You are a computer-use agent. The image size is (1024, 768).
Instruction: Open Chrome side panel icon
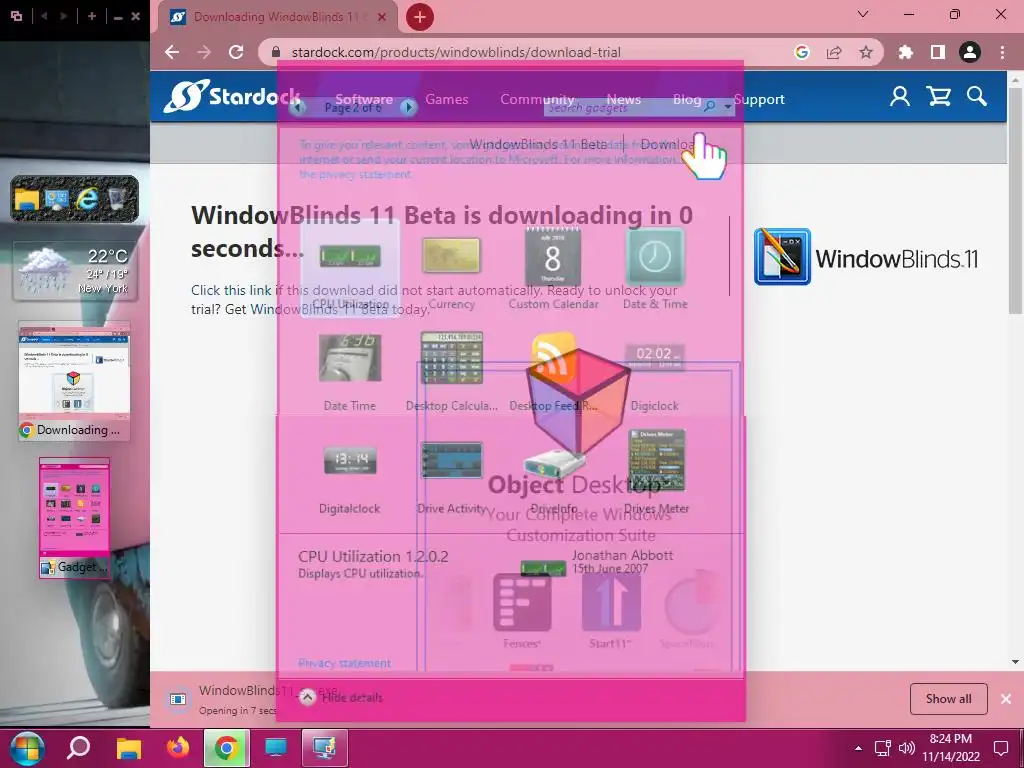point(938,52)
